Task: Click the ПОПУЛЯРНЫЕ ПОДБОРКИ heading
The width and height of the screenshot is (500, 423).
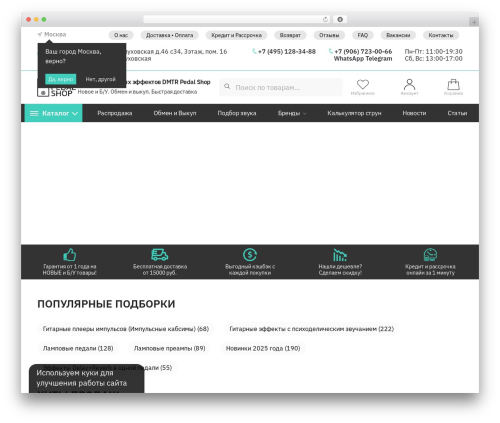Action: (106, 304)
